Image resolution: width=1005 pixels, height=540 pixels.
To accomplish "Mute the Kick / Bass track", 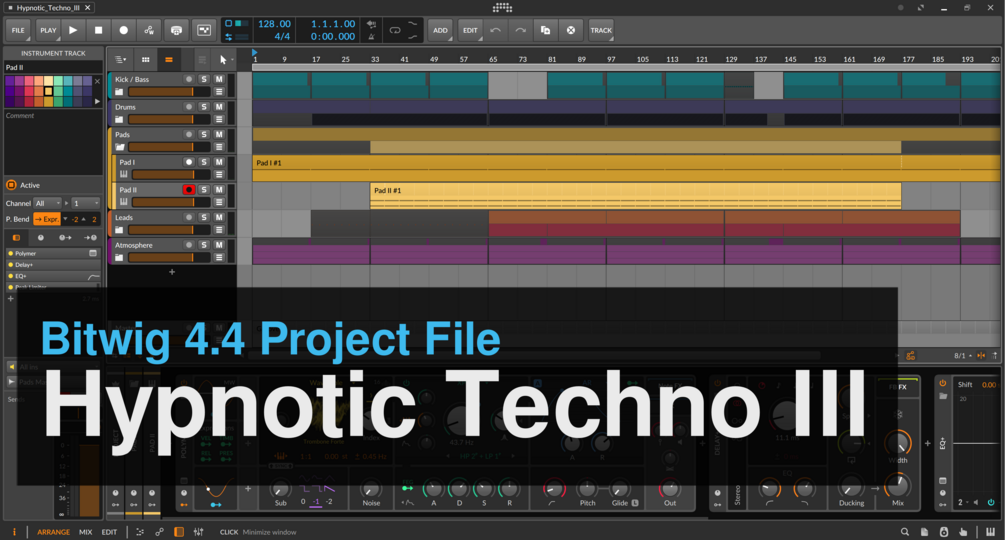I will tap(219, 79).
